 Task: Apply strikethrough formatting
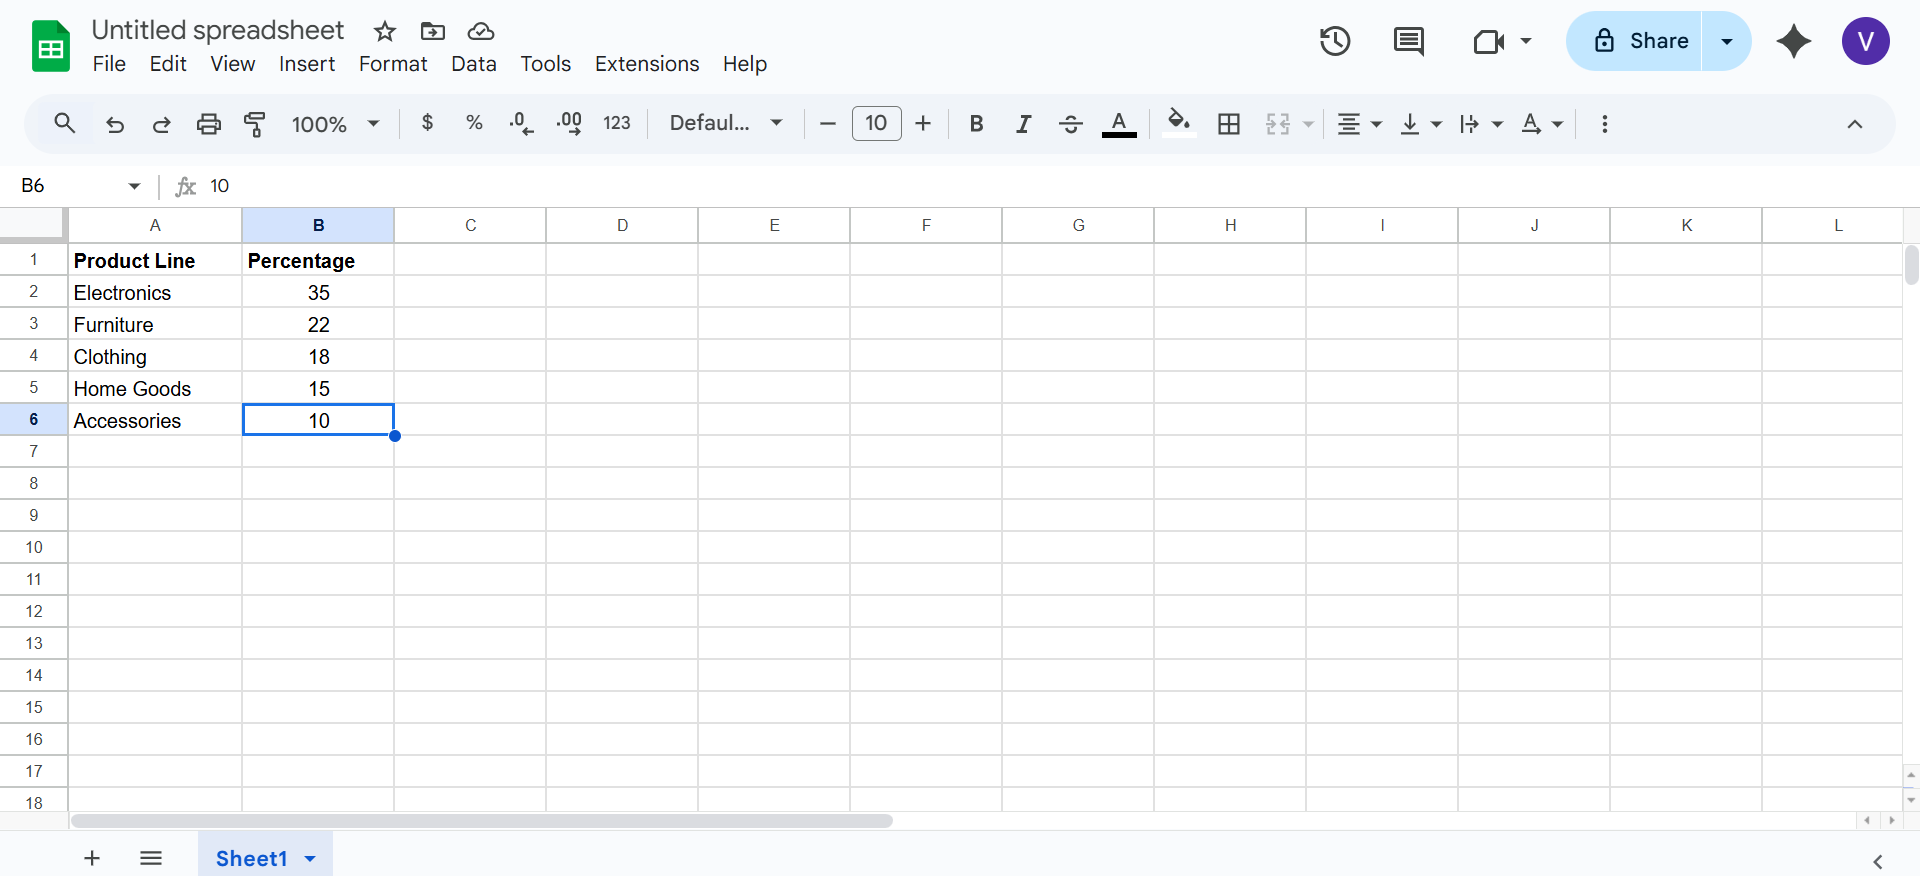click(1071, 124)
